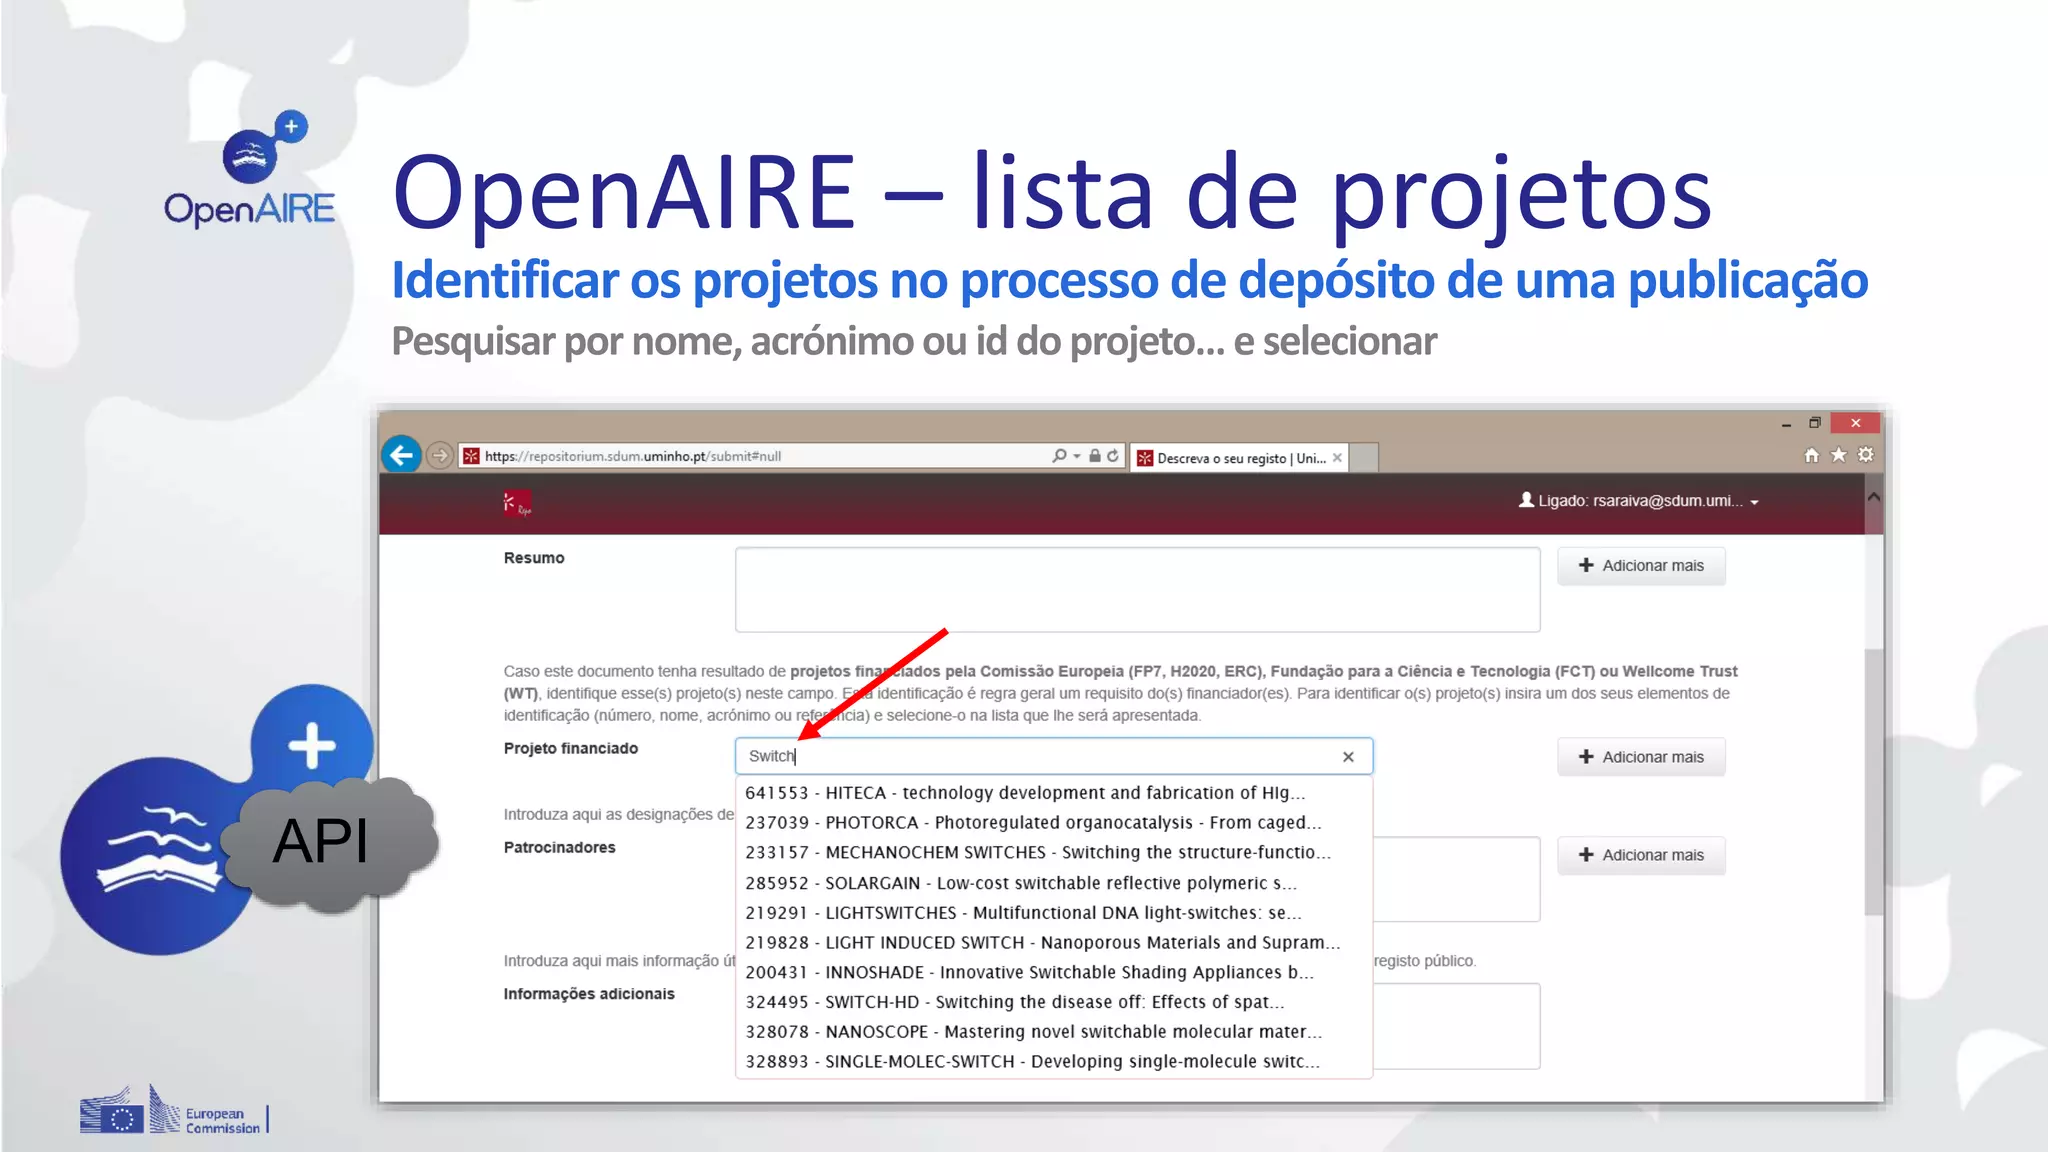Viewport: 2048px width, 1152px height.
Task: Open the favorites star icon
Action: click(x=1838, y=455)
